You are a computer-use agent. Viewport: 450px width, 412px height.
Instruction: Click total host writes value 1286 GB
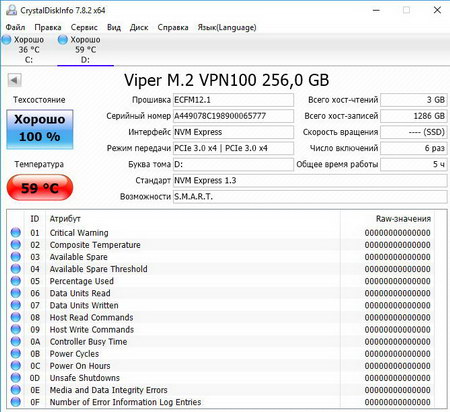pyautogui.click(x=414, y=116)
